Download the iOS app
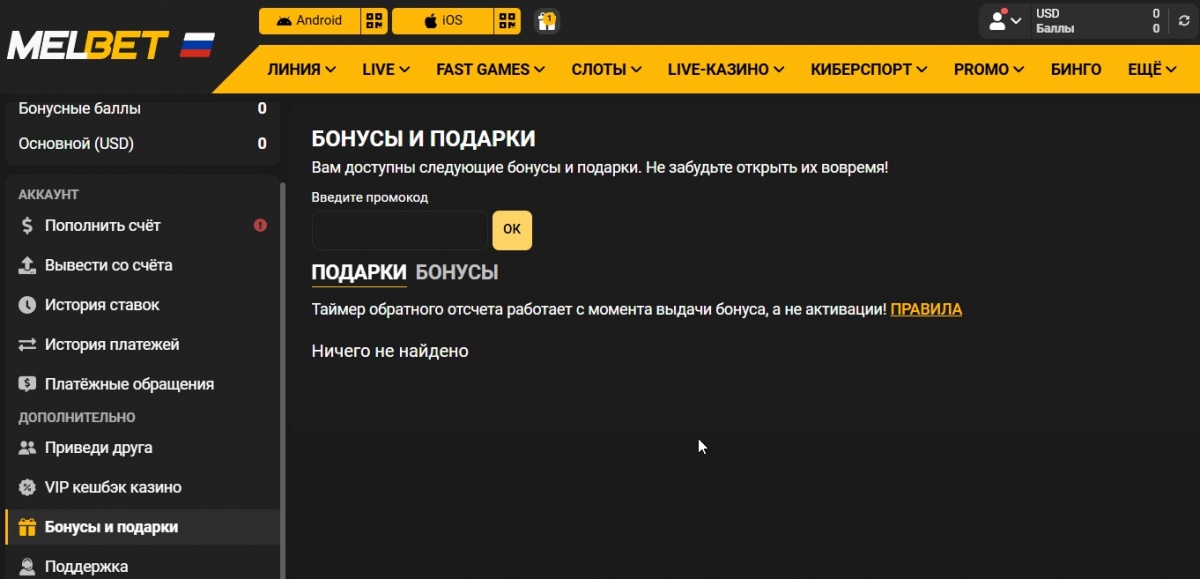The width and height of the screenshot is (1200, 579). click(x=442, y=21)
